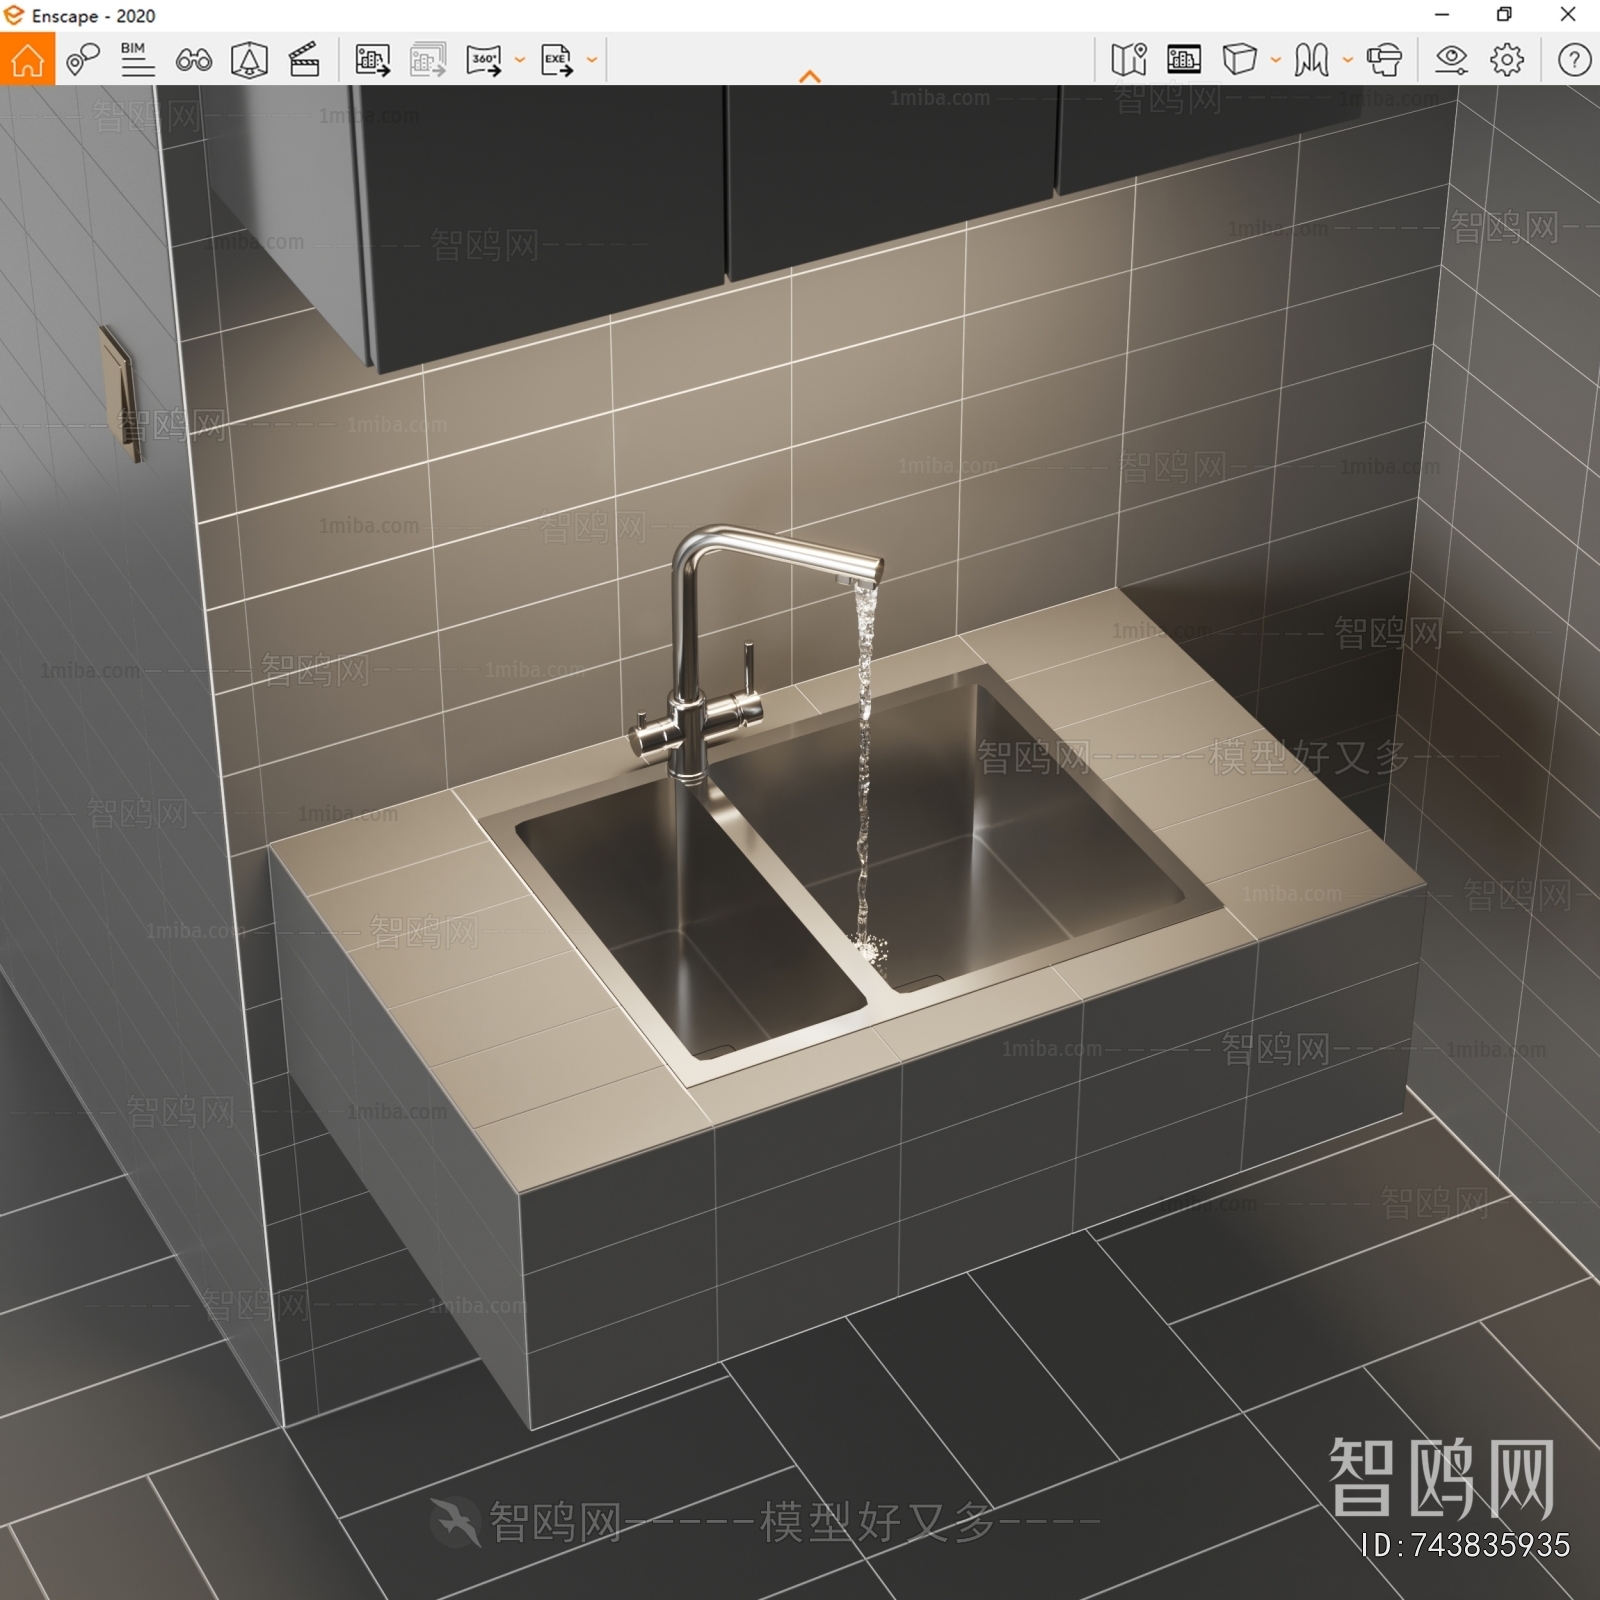Toggle Rendering Overlay buildings icon
1600x1600 pixels.
tap(1184, 60)
